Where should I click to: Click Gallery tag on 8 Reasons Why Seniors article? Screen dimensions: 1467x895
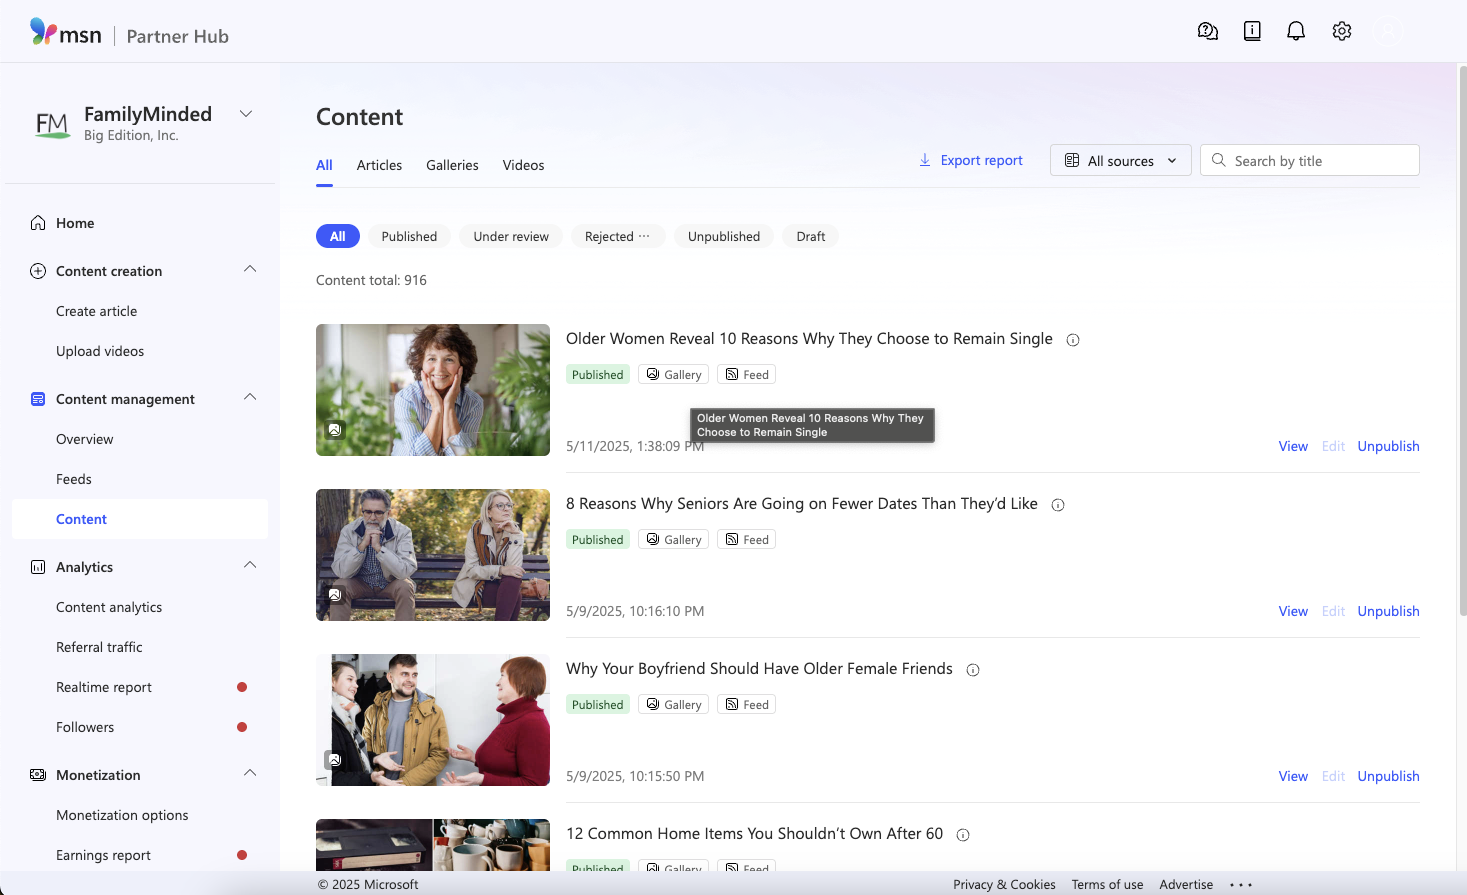click(x=673, y=539)
